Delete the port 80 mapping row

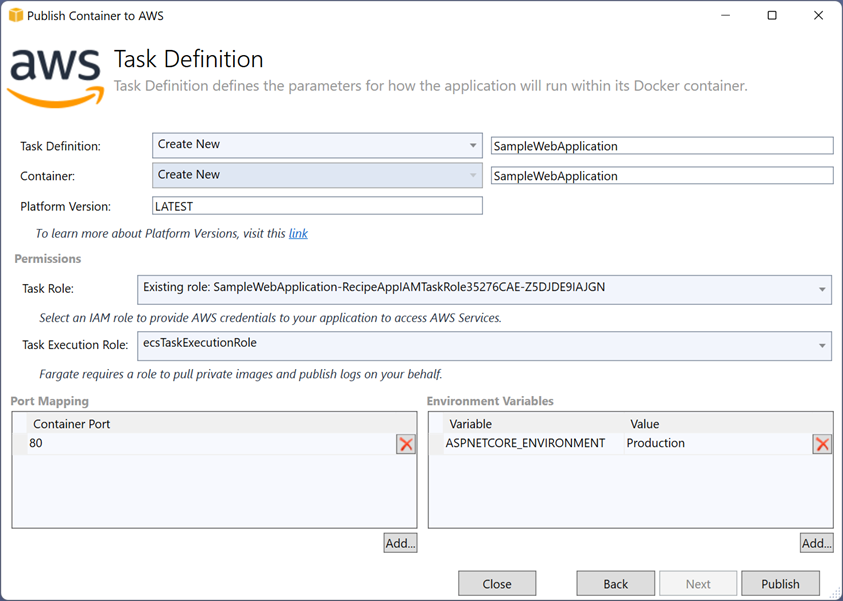pyautogui.click(x=406, y=444)
